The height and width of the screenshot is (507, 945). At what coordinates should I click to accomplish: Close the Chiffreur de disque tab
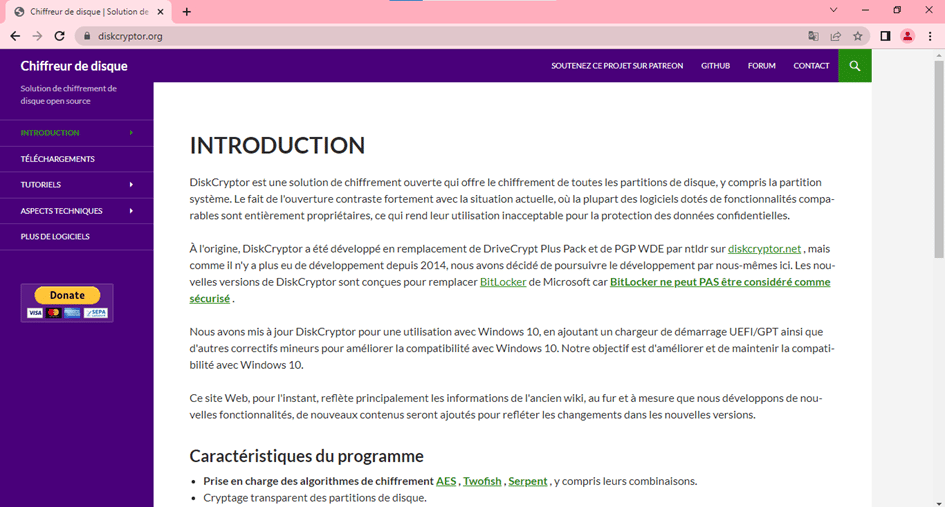point(160,11)
